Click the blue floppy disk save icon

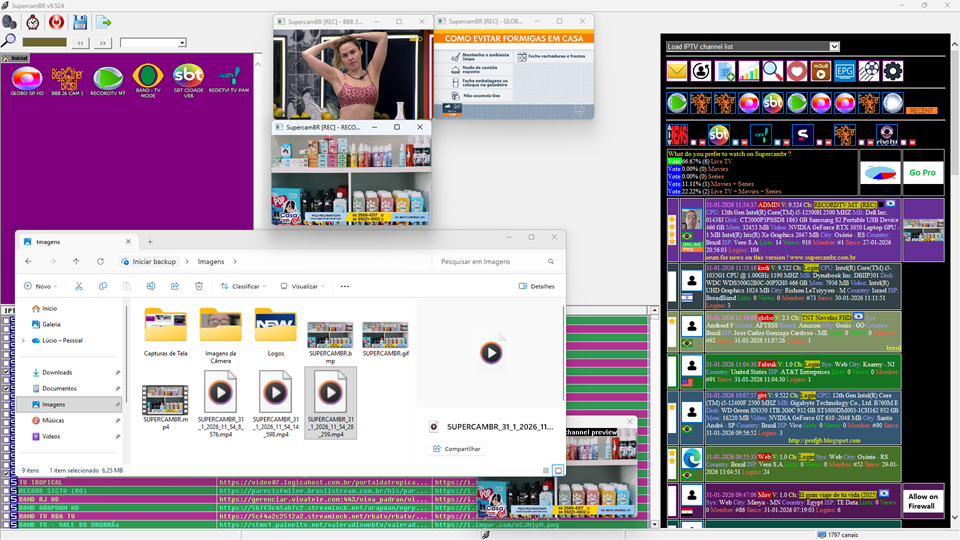[x=80, y=21]
